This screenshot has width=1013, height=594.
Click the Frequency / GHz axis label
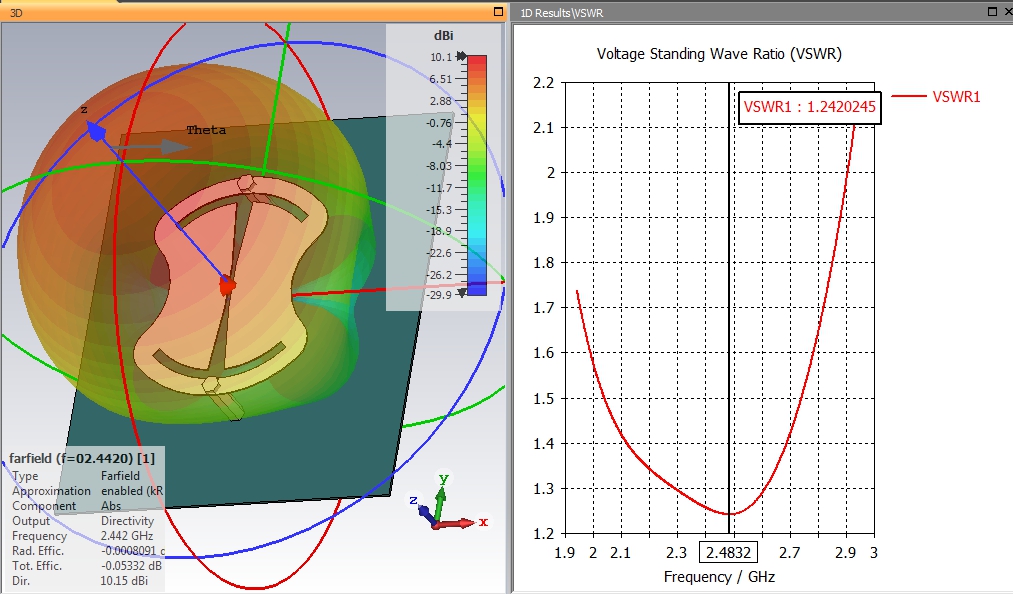point(719,577)
